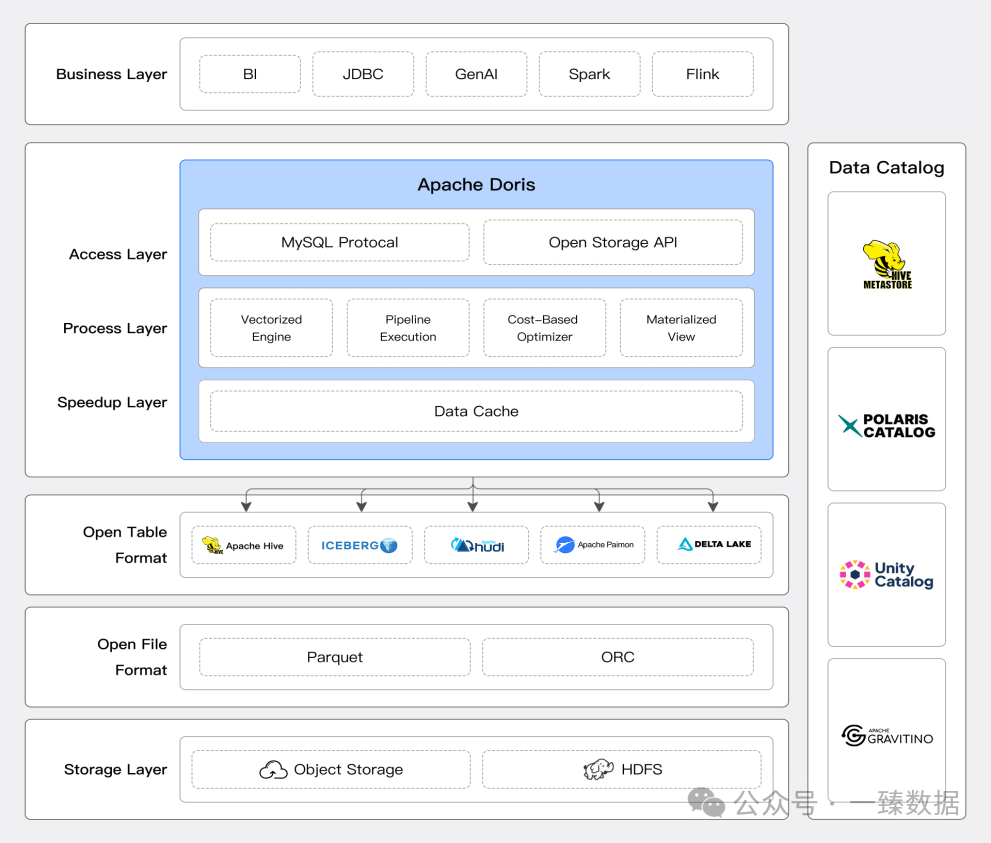Click the Hadoop elephant icon beside HDFS

598,770
